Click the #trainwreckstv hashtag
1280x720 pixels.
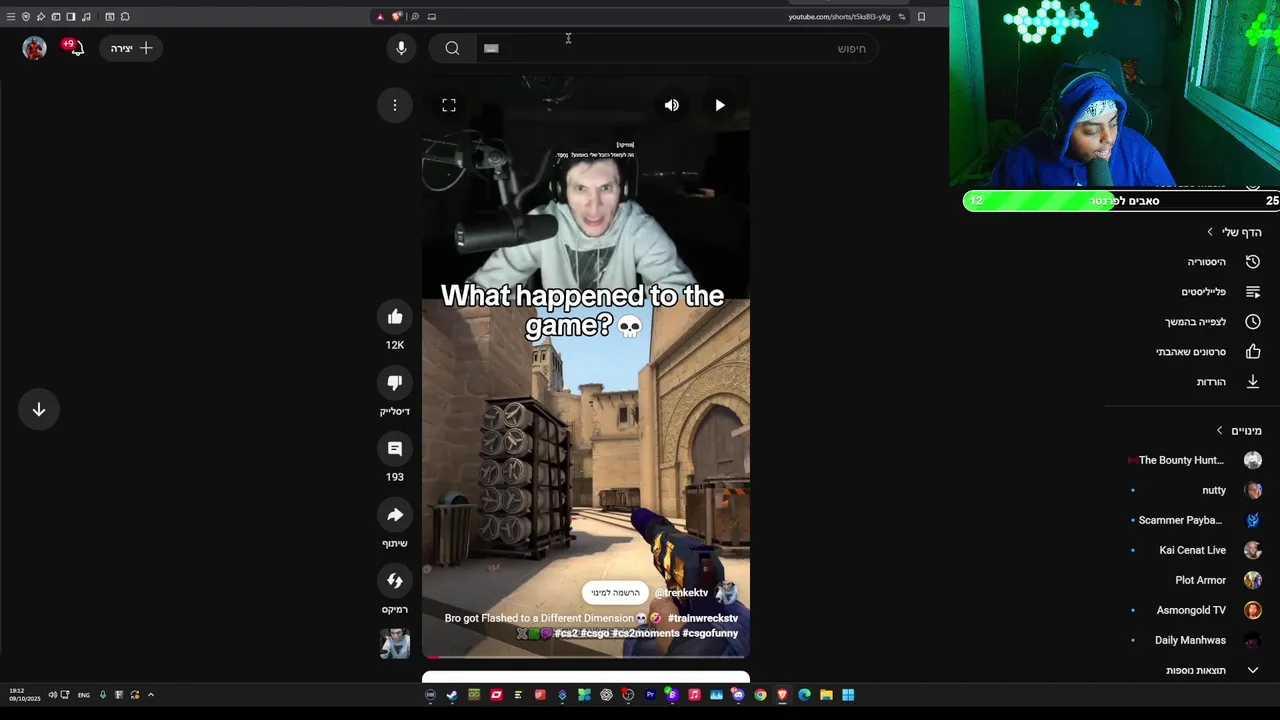[x=702, y=618]
